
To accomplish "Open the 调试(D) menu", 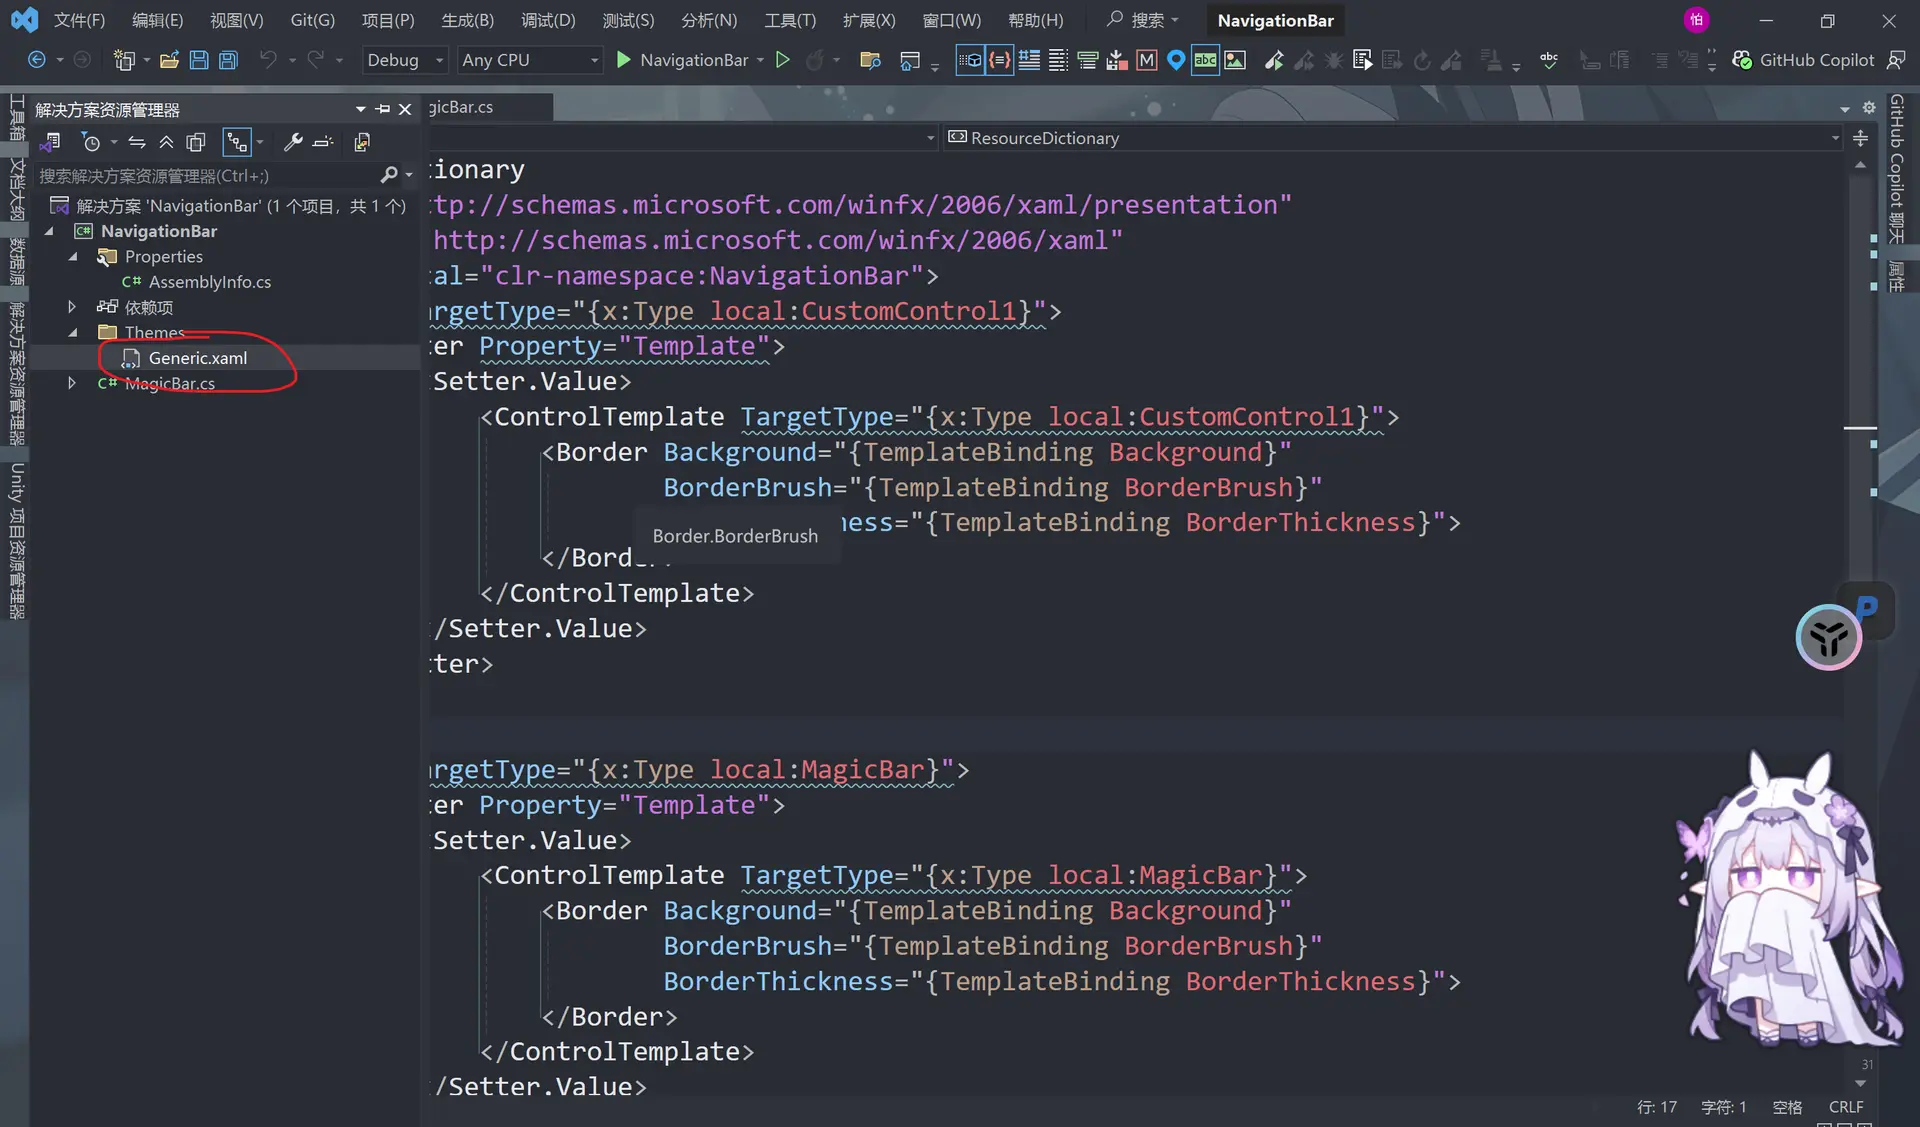I will (x=548, y=20).
